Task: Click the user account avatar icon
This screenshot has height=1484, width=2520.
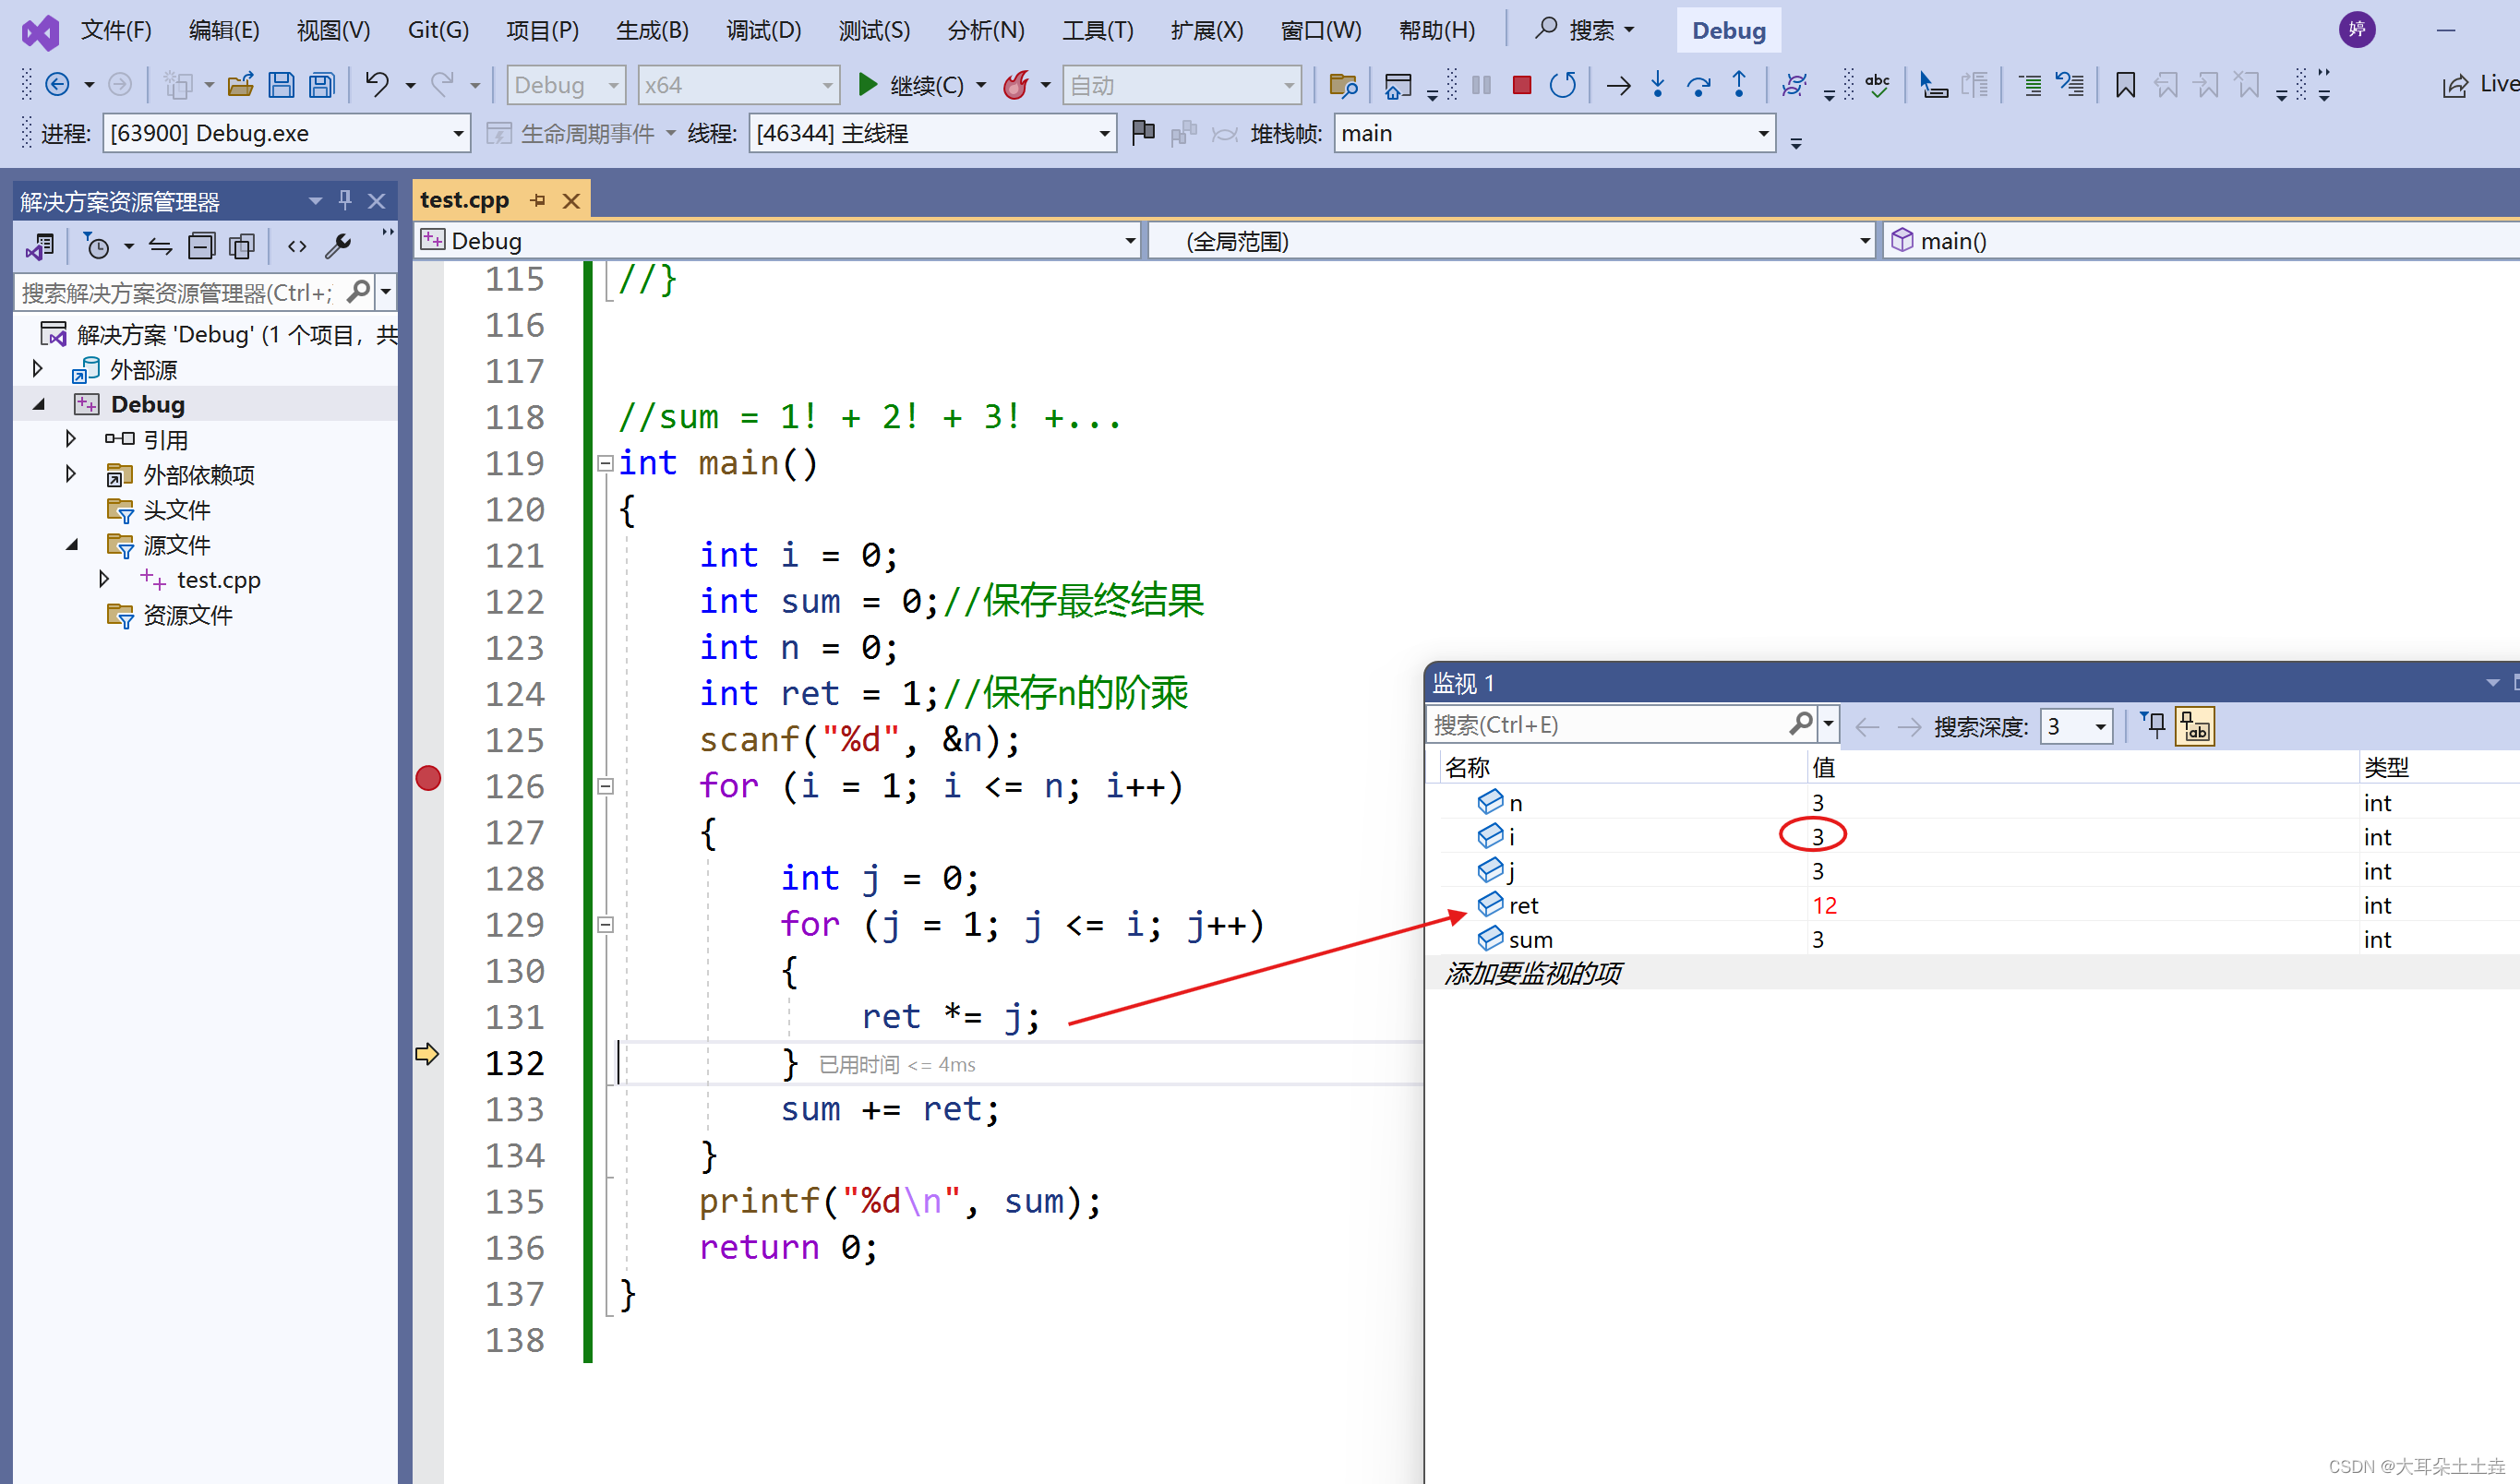Action: pyautogui.click(x=2357, y=29)
